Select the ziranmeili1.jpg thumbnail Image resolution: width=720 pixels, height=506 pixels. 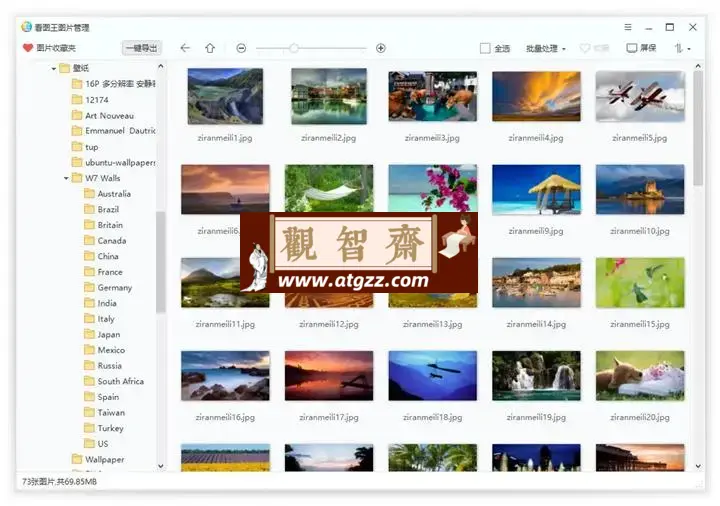point(225,96)
